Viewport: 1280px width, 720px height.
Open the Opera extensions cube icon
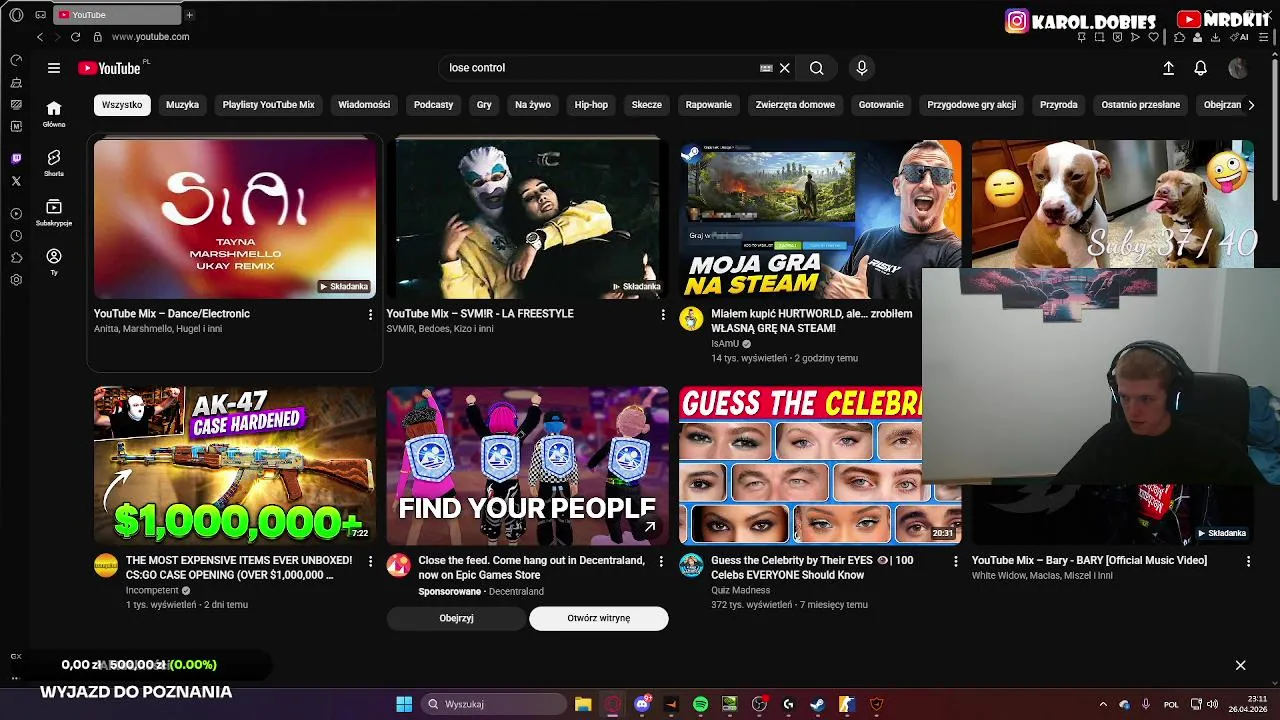click(x=1180, y=37)
